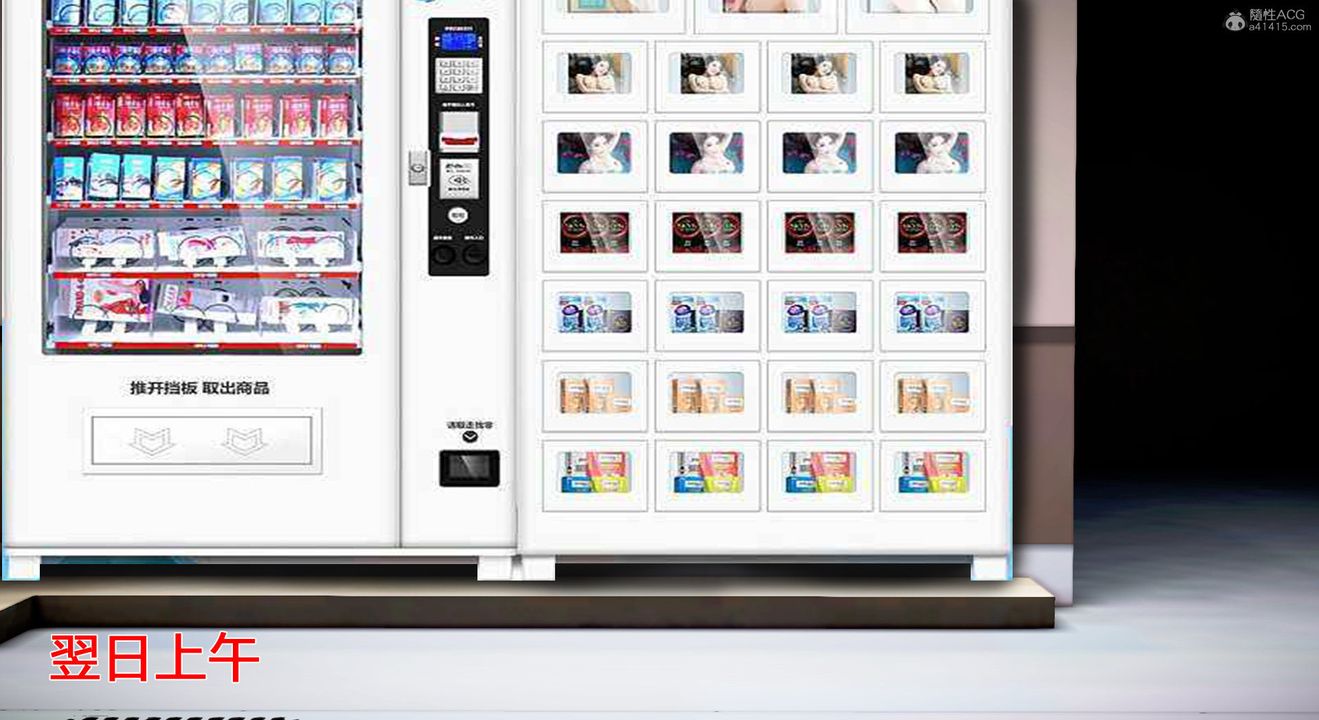
Task: Click the bill acceptor slot with red strip
Action: 459,128
